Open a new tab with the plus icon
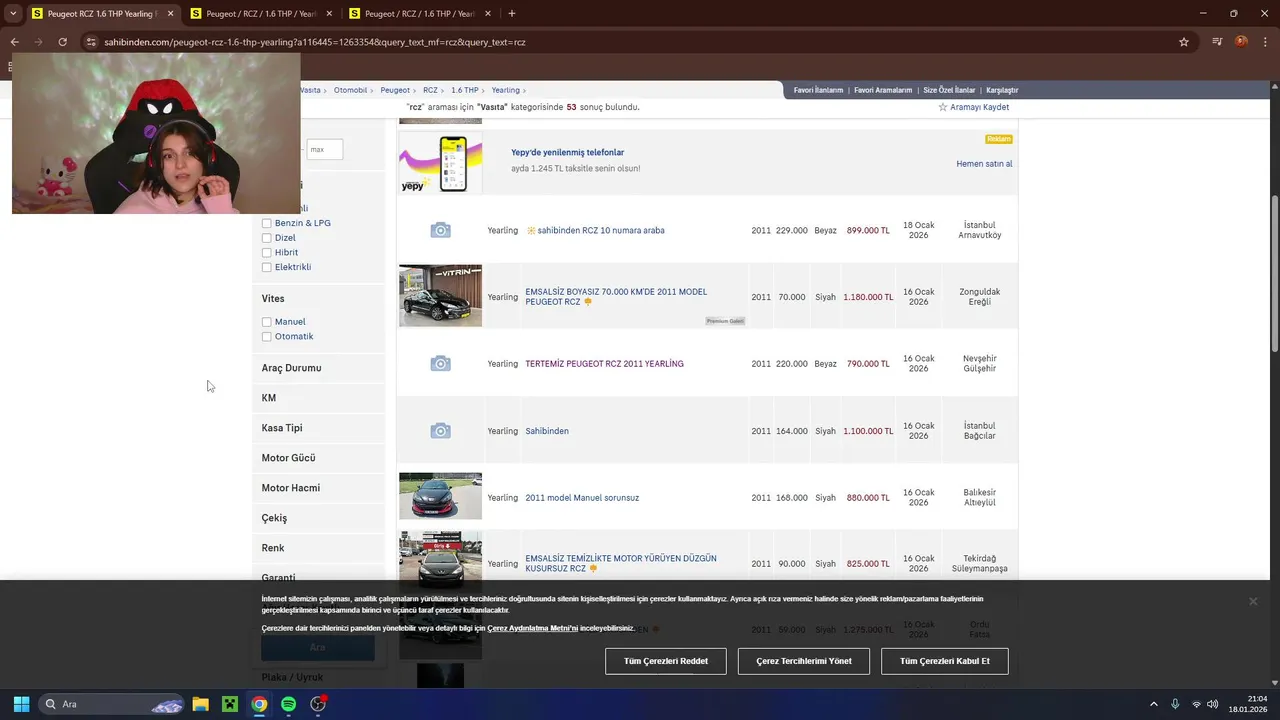This screenshot has height=720, width=1280. point(512,14)
